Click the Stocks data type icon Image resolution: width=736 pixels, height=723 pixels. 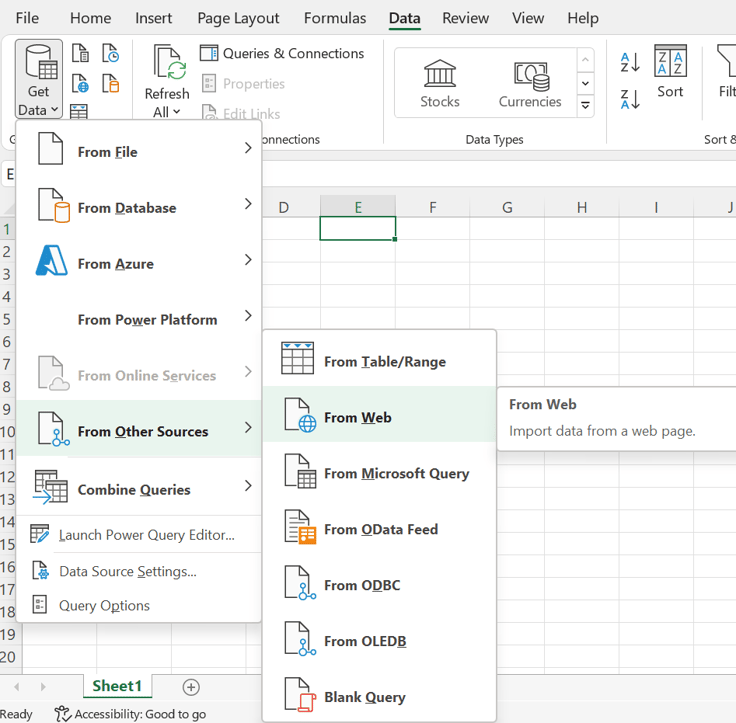point(439,75)
